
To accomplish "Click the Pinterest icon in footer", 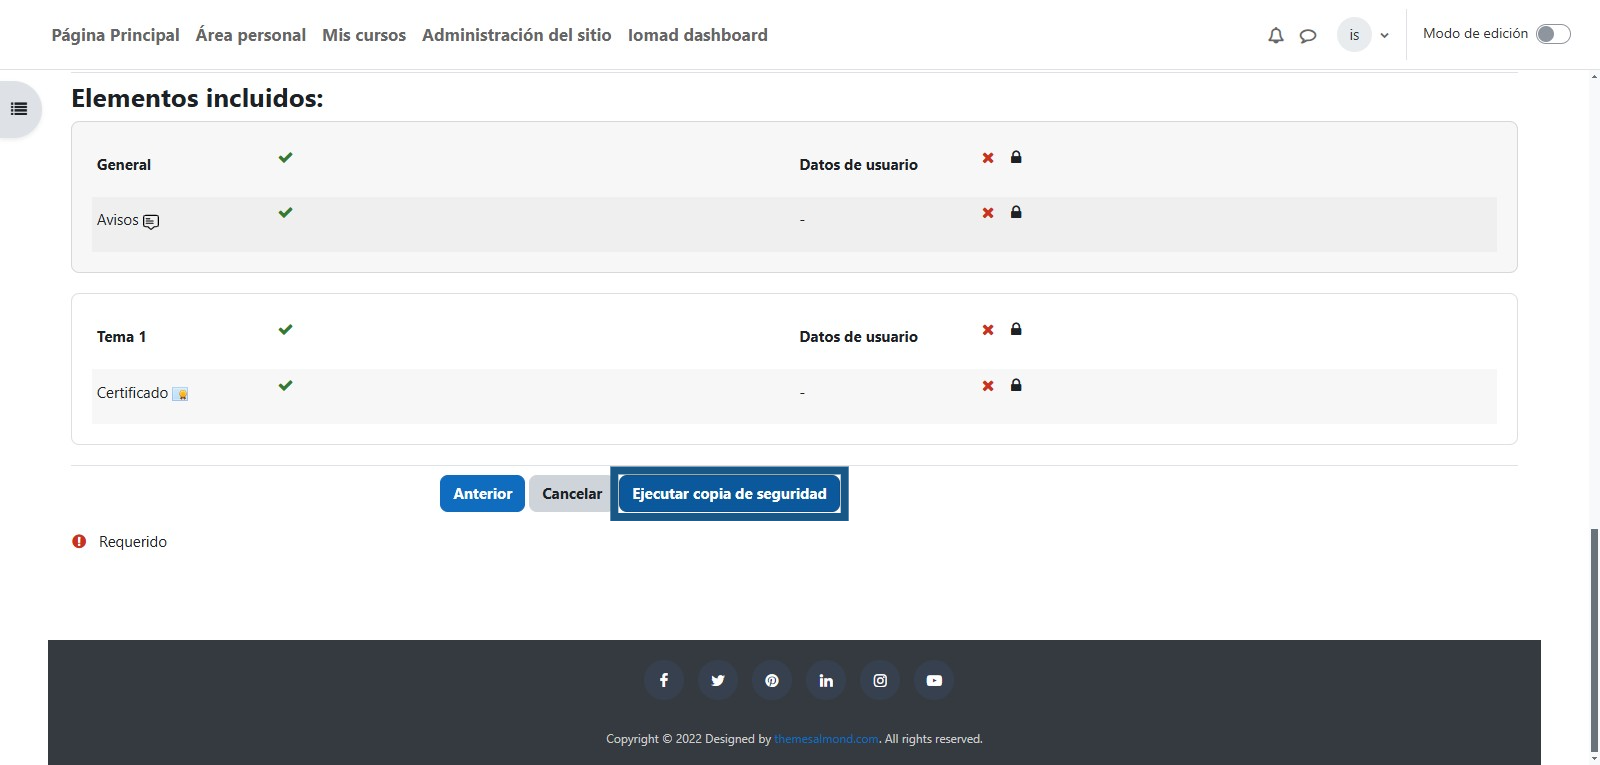I will 772,680.
